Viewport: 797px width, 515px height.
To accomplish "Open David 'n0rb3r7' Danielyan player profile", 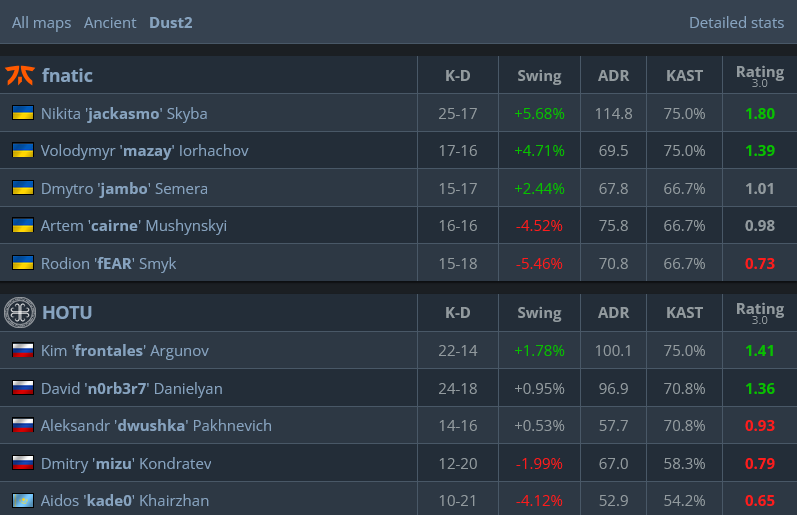I will (132, 388).
